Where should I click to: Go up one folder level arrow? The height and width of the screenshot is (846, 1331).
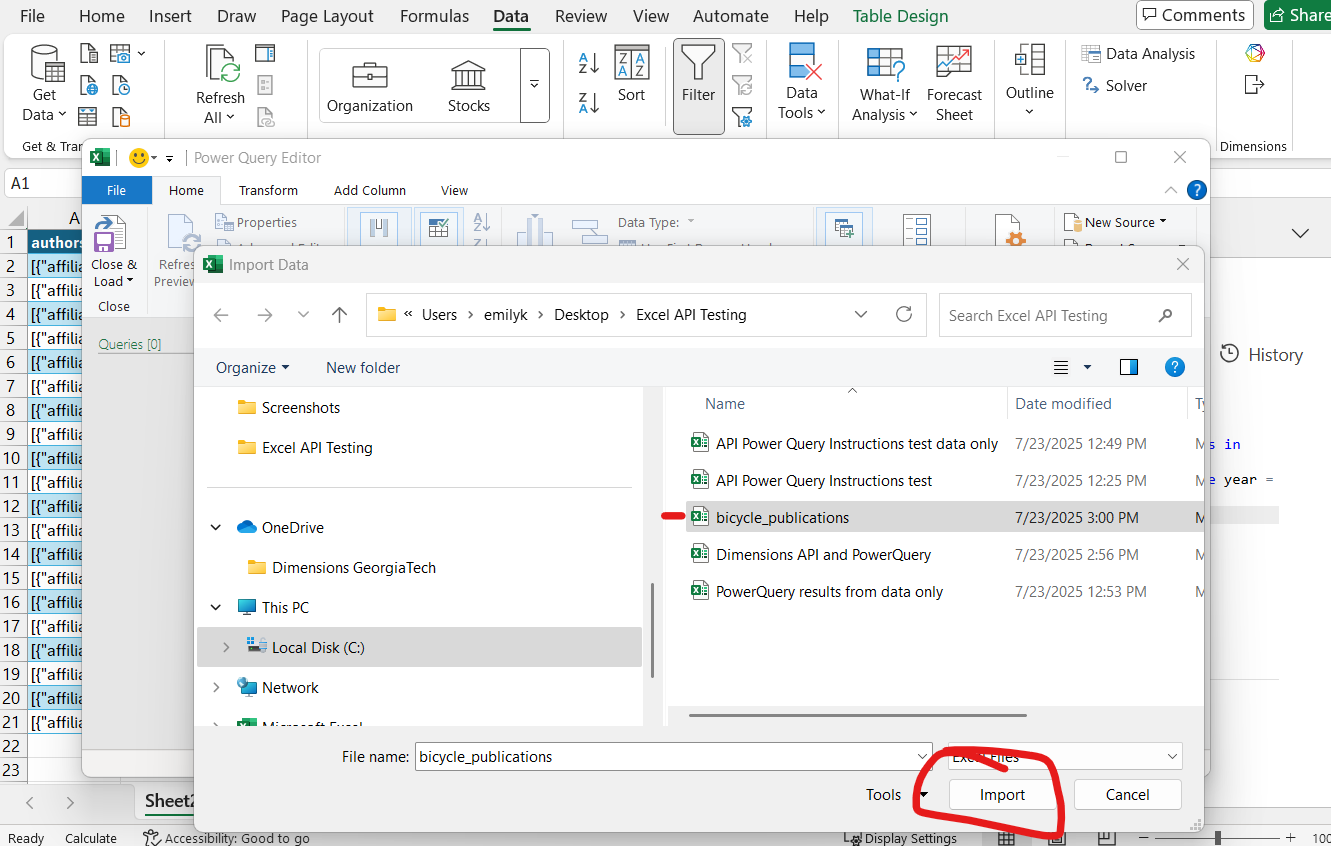(340, 315)
